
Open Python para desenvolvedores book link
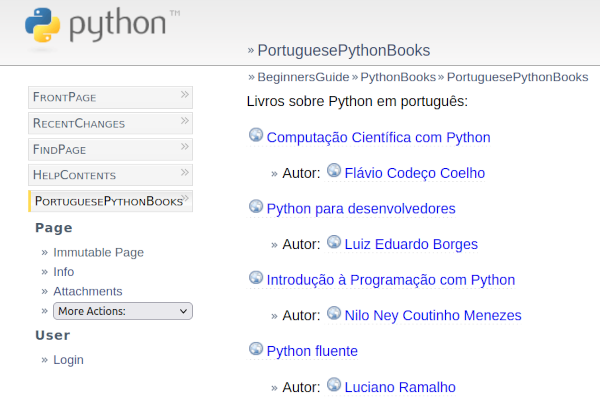(361, 208)
